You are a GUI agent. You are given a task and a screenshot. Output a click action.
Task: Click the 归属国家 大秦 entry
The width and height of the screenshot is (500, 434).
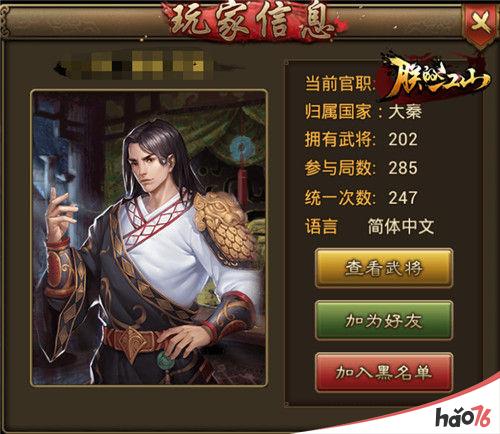pos(363,112)
